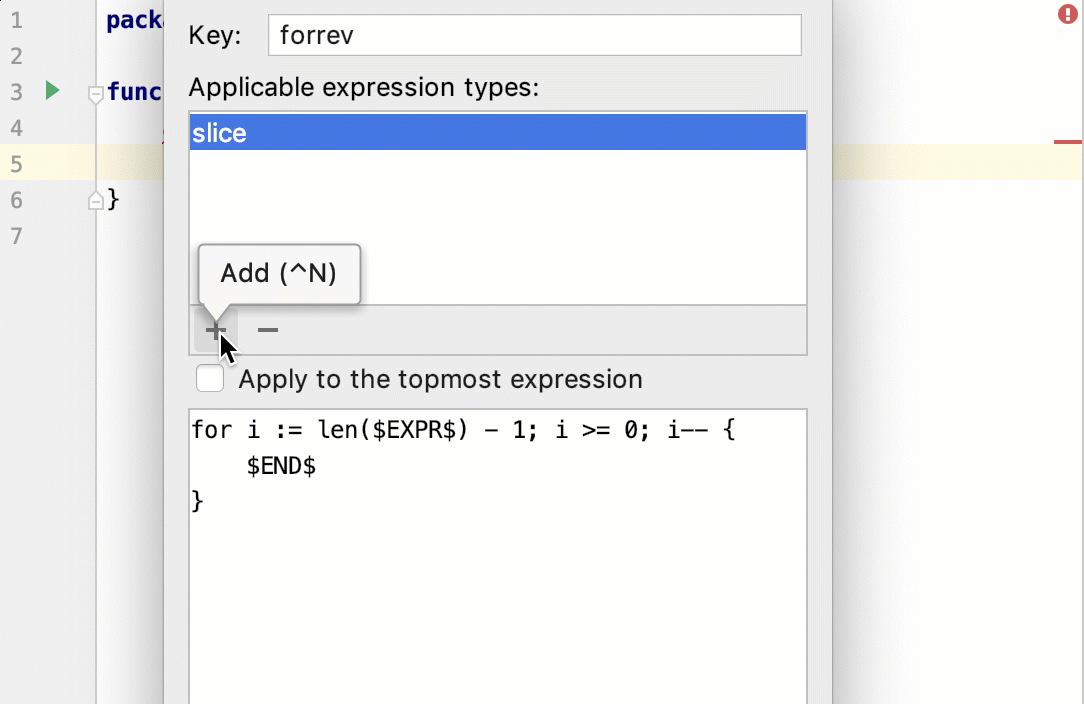Click the fold marker beside the closing brace
Viewport: 1084px width, 704px height.
[95, 199]
